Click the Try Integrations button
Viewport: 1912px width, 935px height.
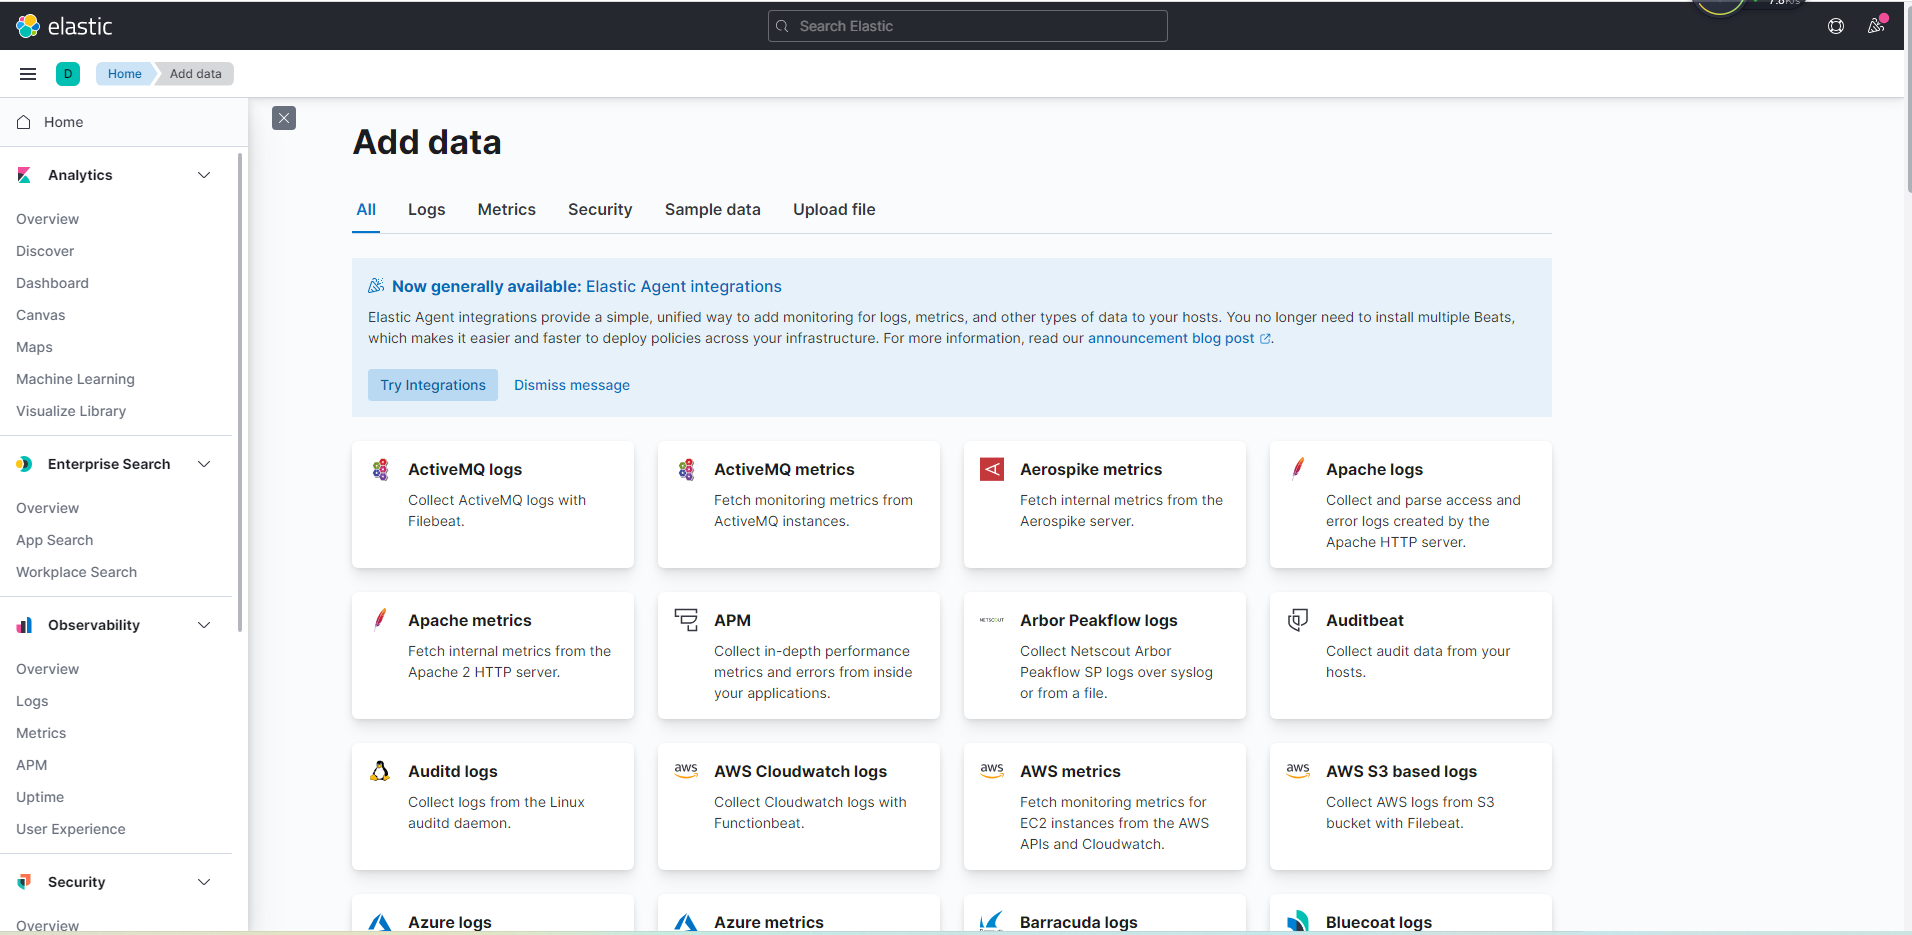pyautogui.click(x=433, y=385)
